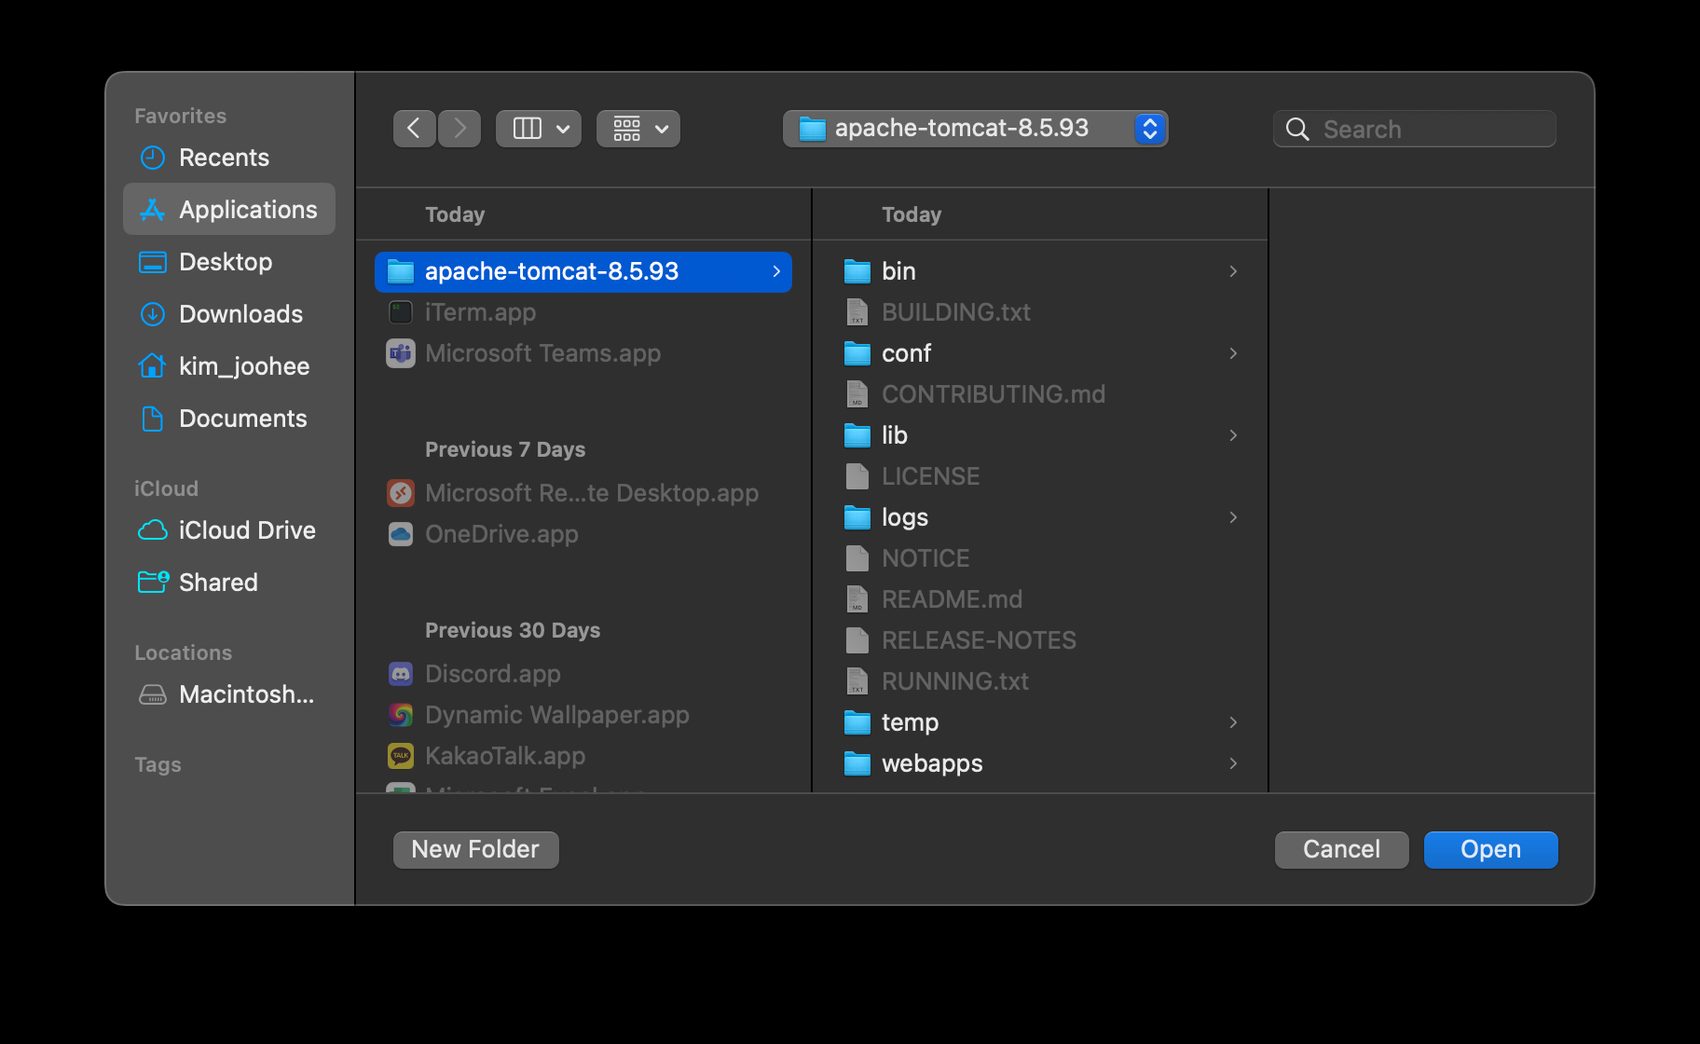Screen dimensions: 1700x1044
Task: Select iCloud Drive in the sidebar
Action: (x=246, y=530)
